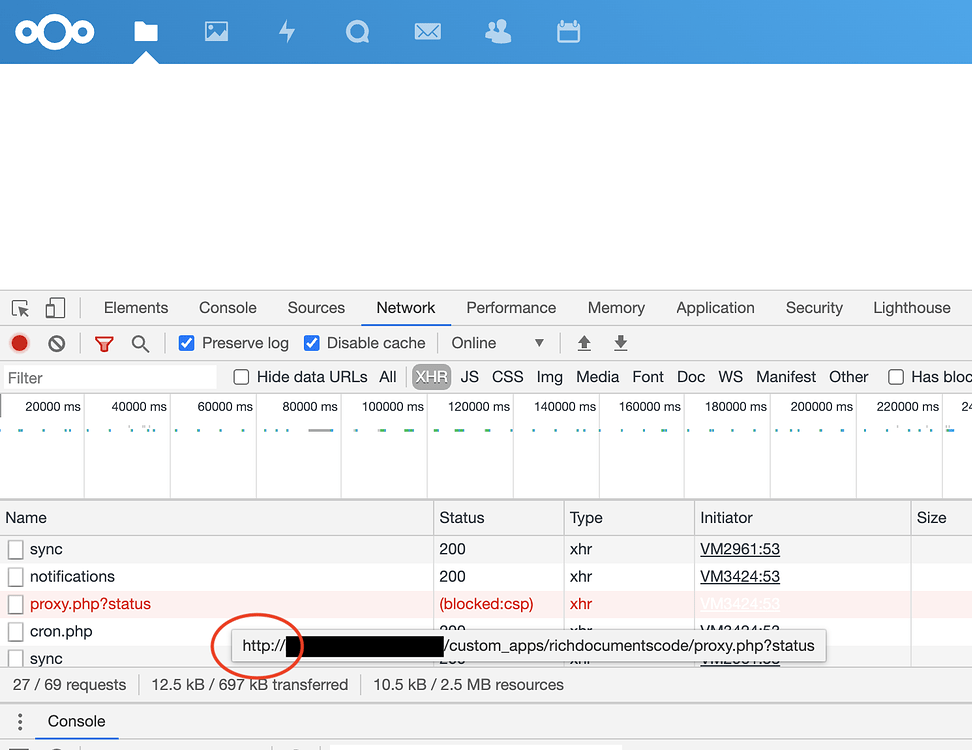
Task: Open the Memory tab
Action: 616,307
